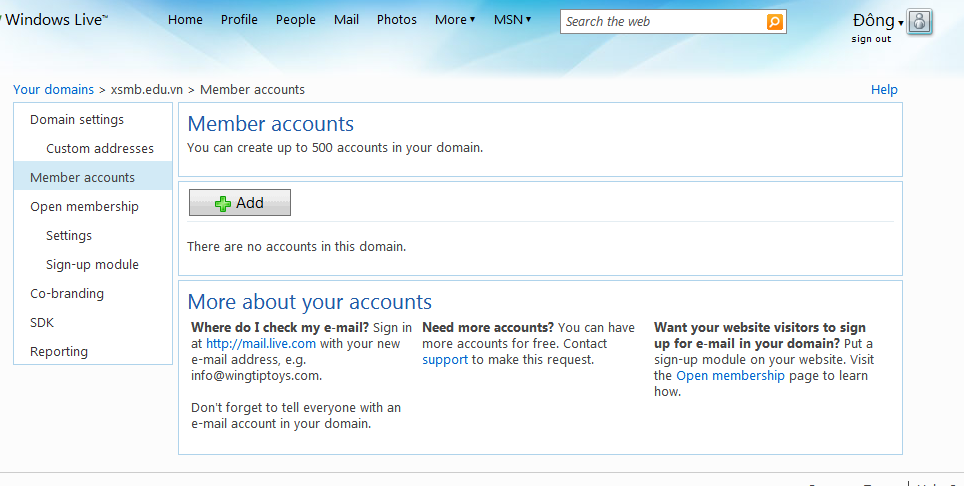Open the Photos menu item
This screenshot has width=964, height=486.
(x=396, y=20)
